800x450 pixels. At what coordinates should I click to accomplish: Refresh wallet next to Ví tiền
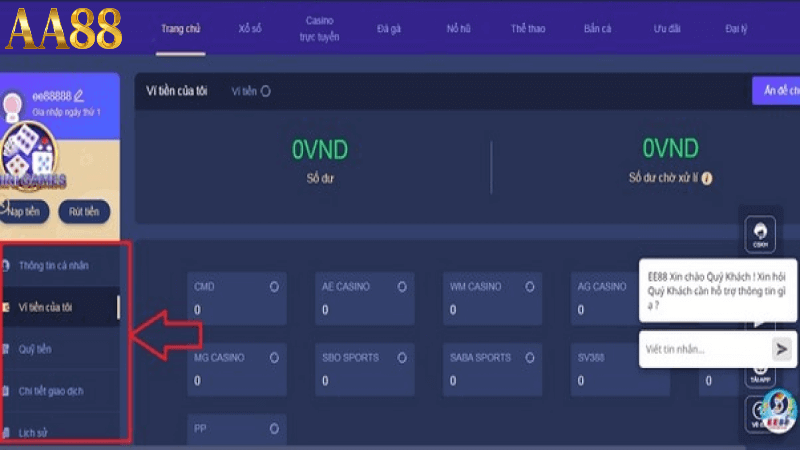point(266,91)
